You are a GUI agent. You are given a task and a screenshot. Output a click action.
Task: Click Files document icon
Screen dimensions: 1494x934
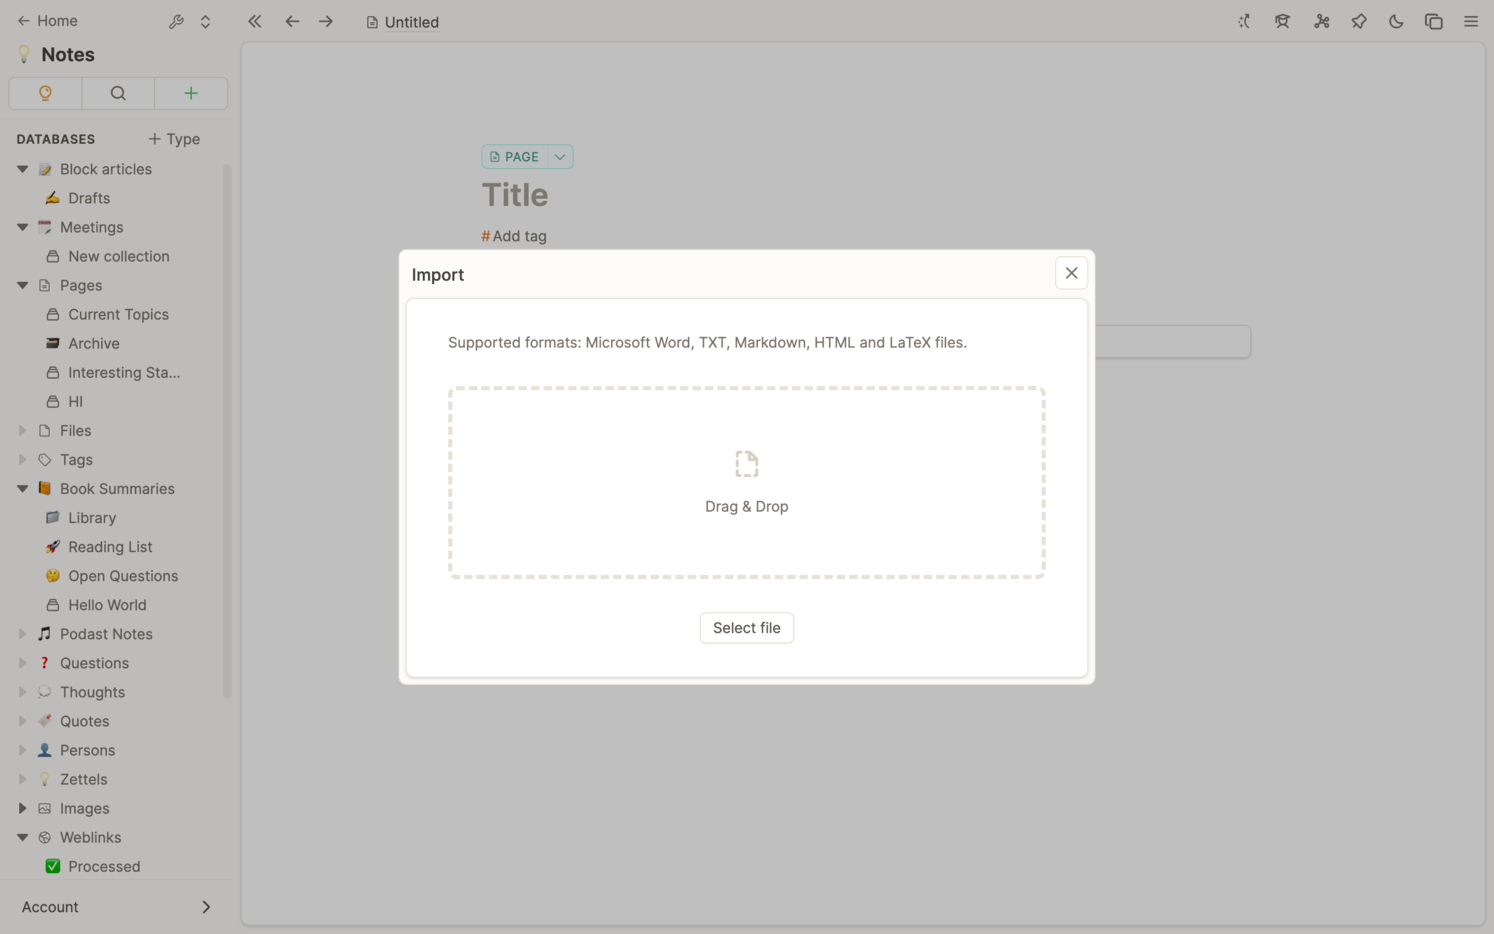point(44,430)
